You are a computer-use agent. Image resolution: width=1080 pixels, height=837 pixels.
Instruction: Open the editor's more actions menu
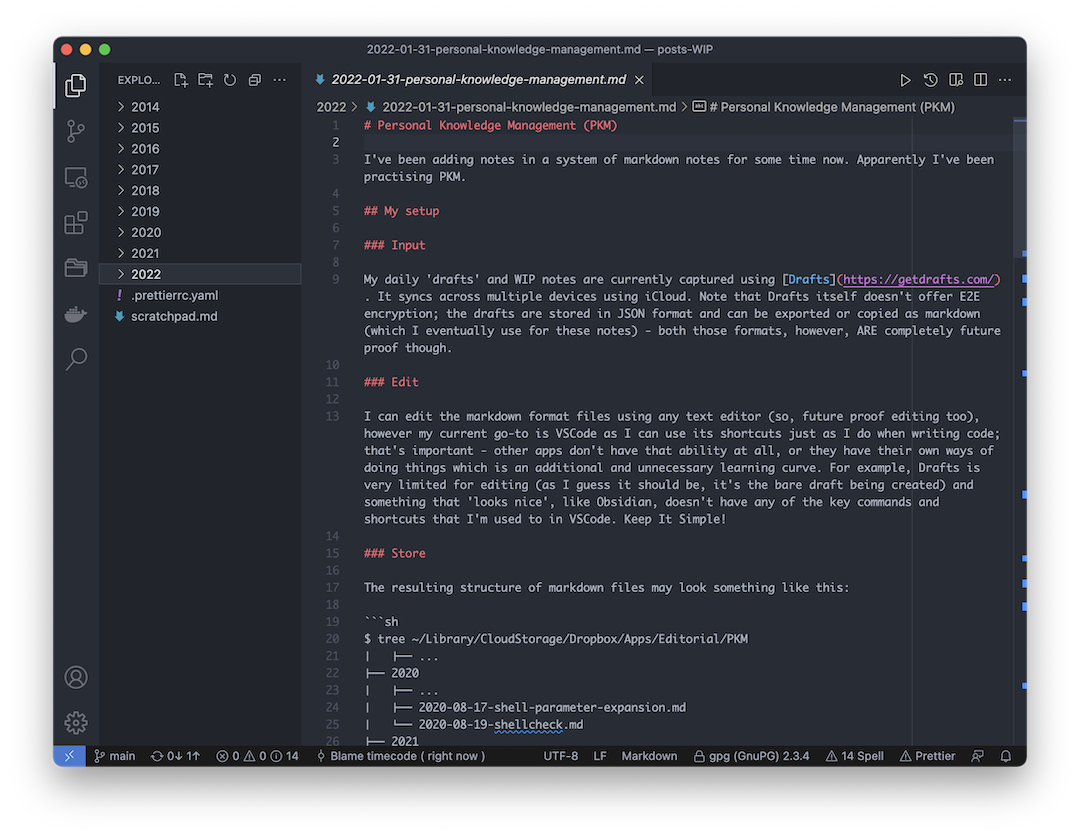coord(1004,78)
